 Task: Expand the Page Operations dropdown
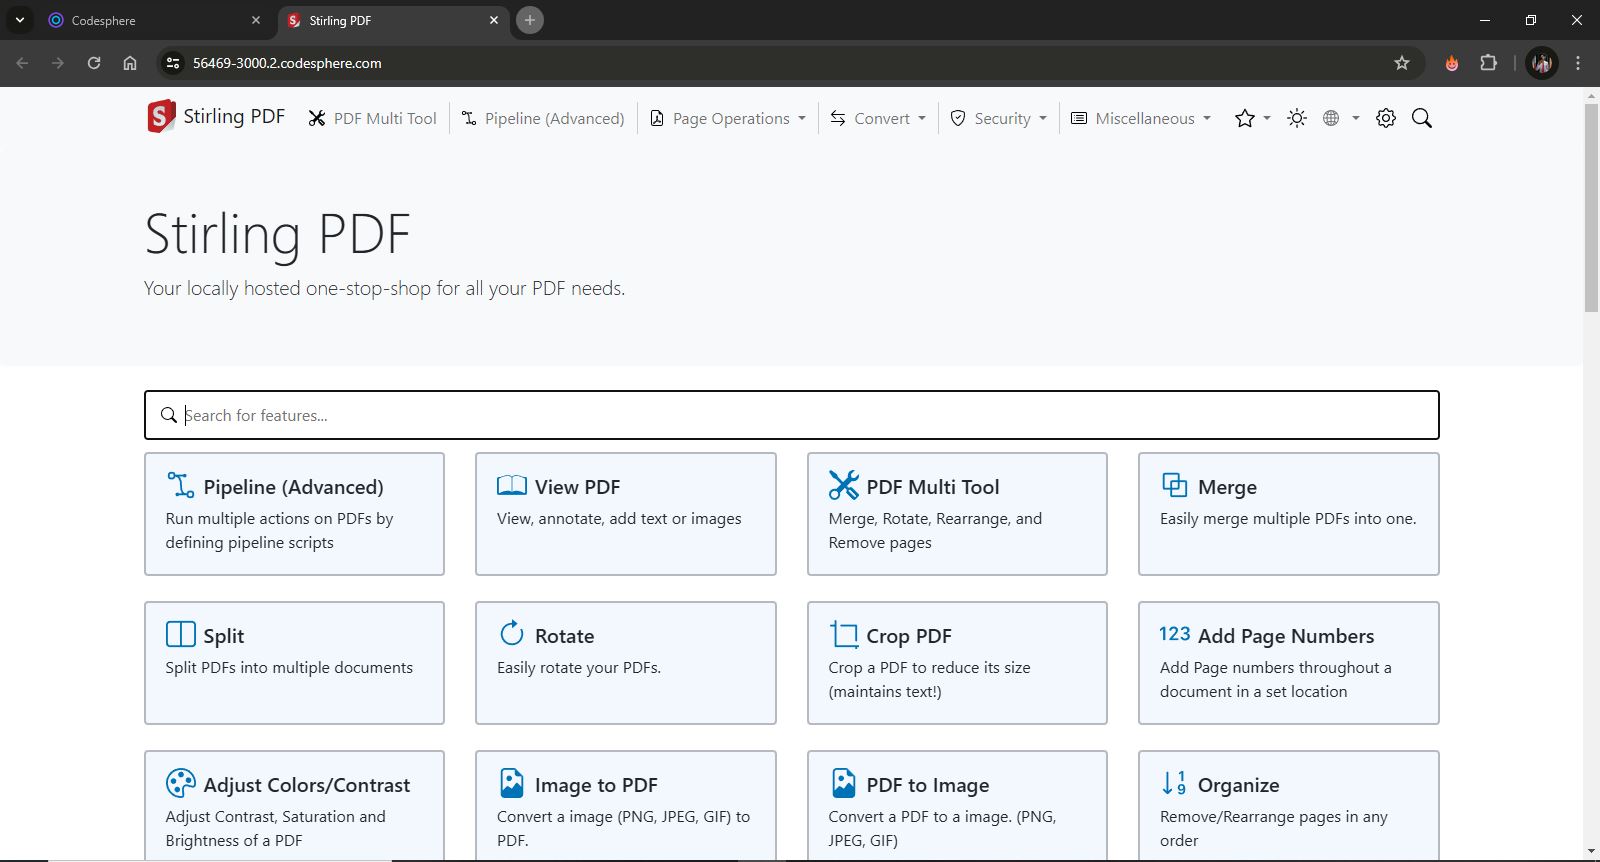(728, 118)
